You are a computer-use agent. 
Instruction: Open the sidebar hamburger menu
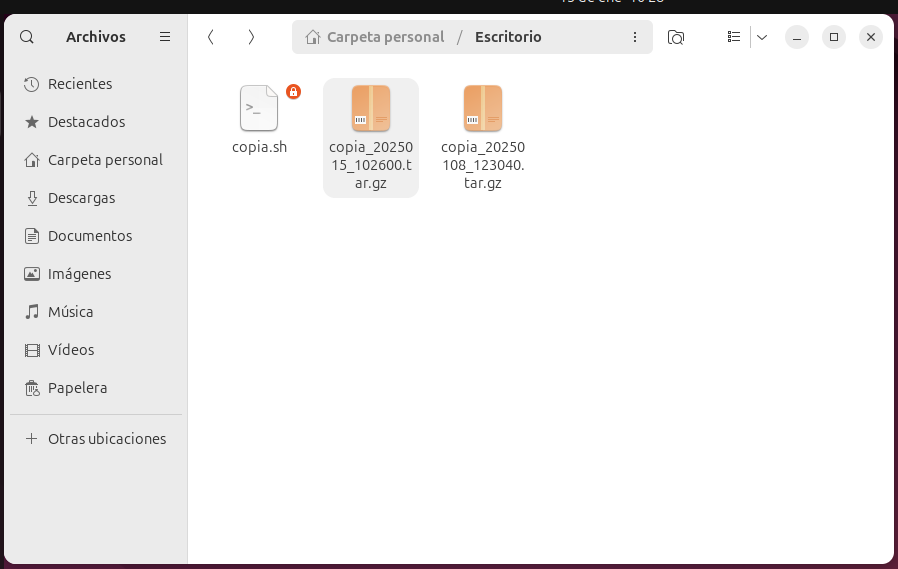tap(165, 37)
